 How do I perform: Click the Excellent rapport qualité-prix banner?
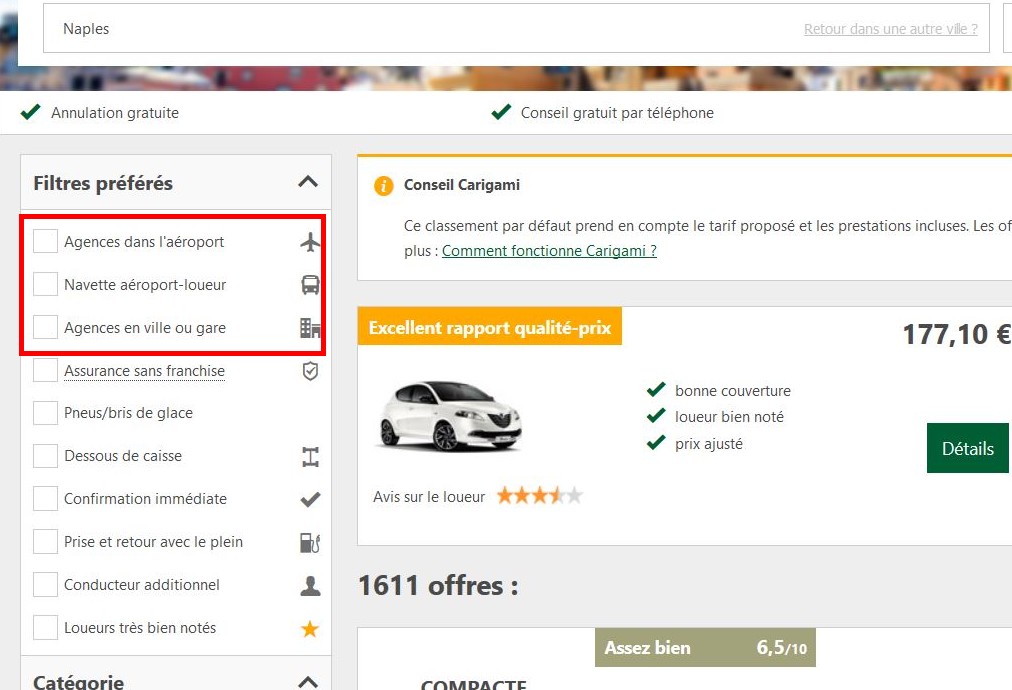(489, 328)
